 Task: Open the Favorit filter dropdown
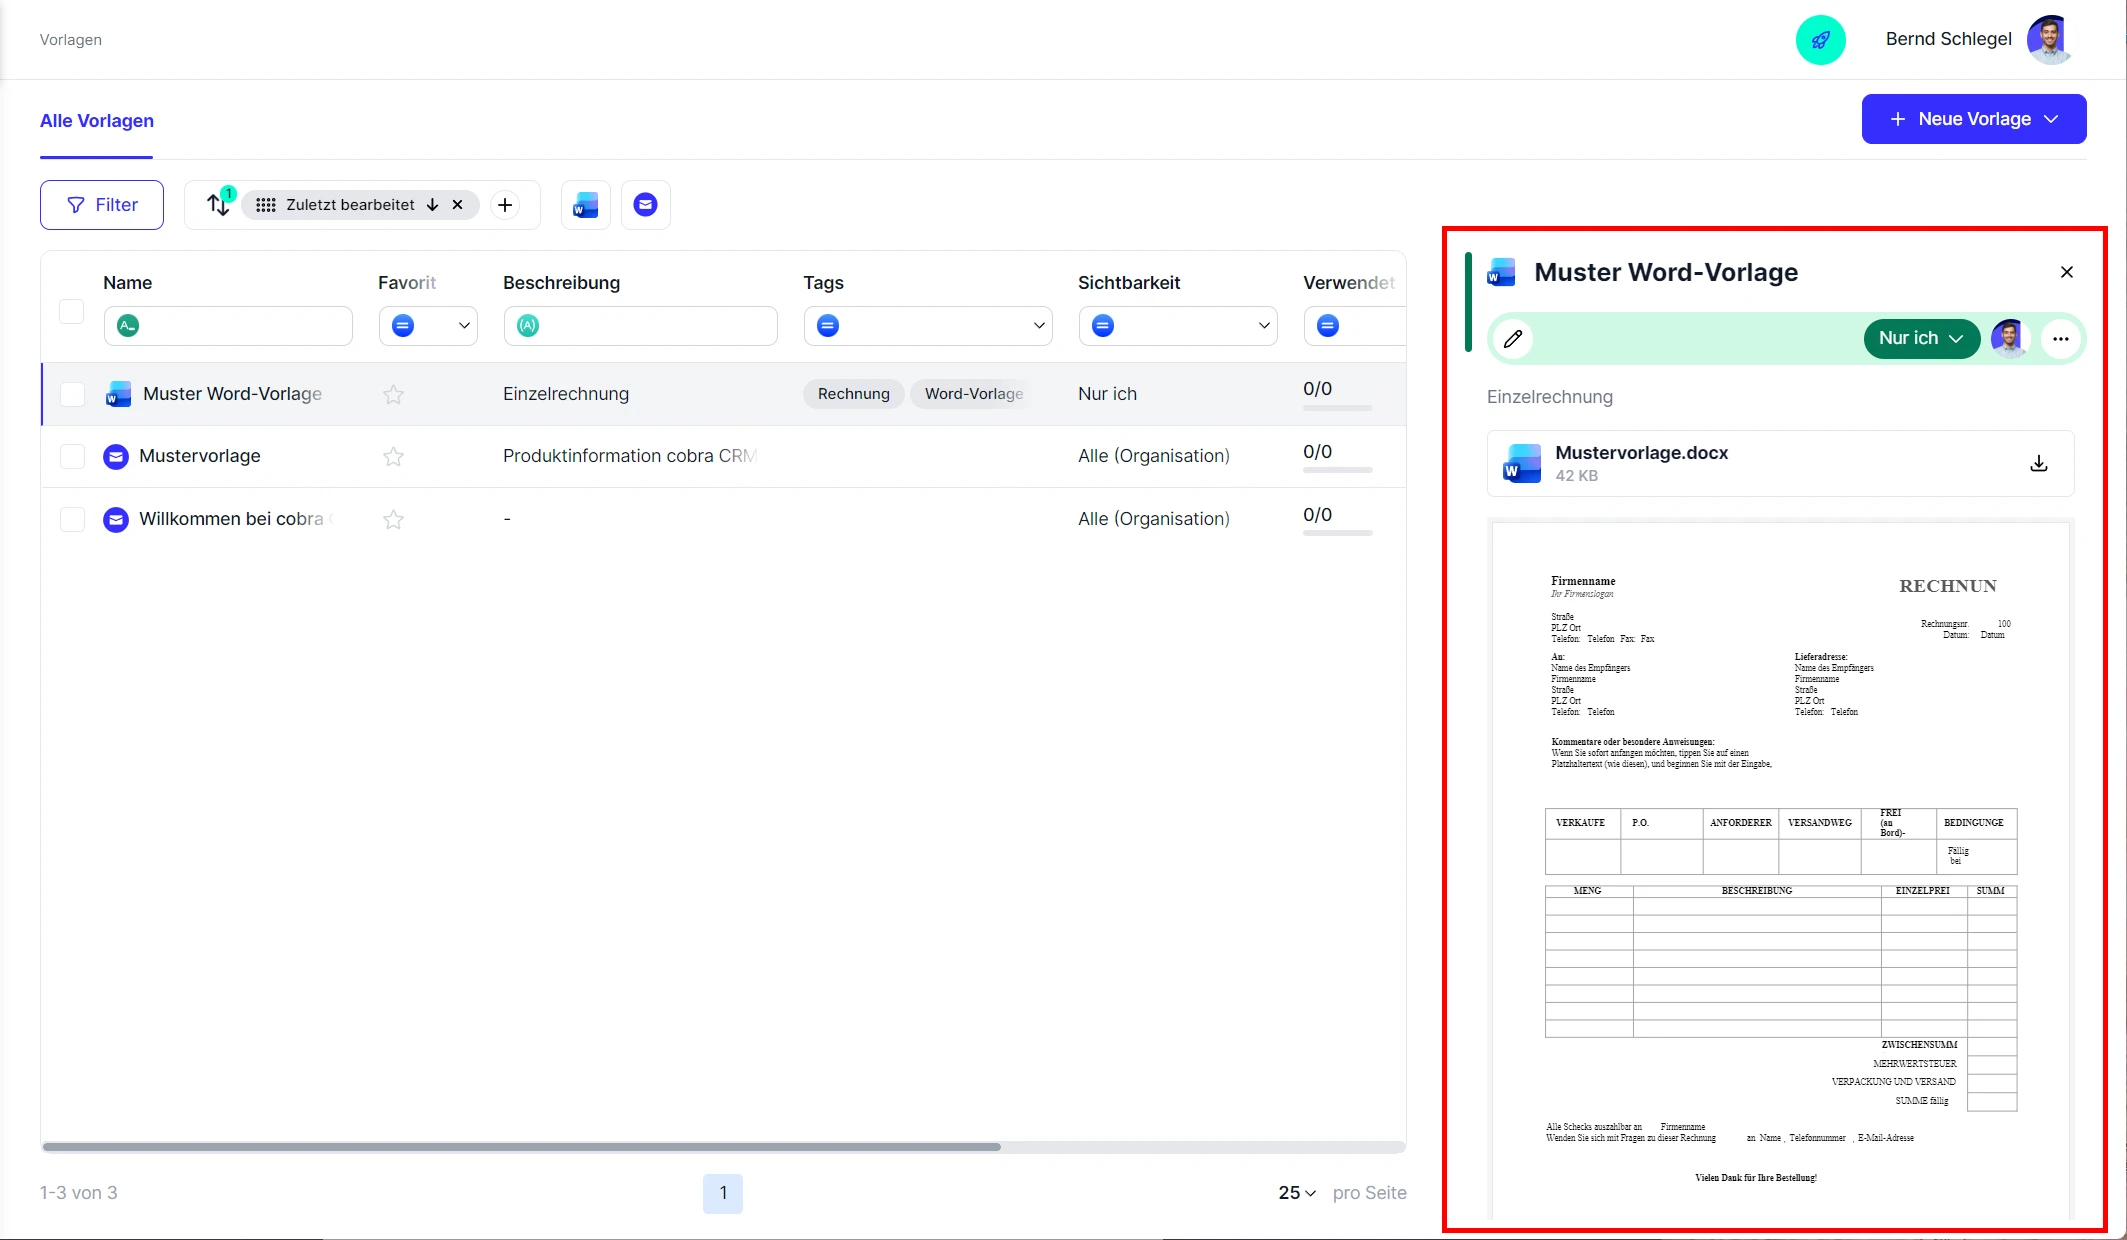[428, 326]
